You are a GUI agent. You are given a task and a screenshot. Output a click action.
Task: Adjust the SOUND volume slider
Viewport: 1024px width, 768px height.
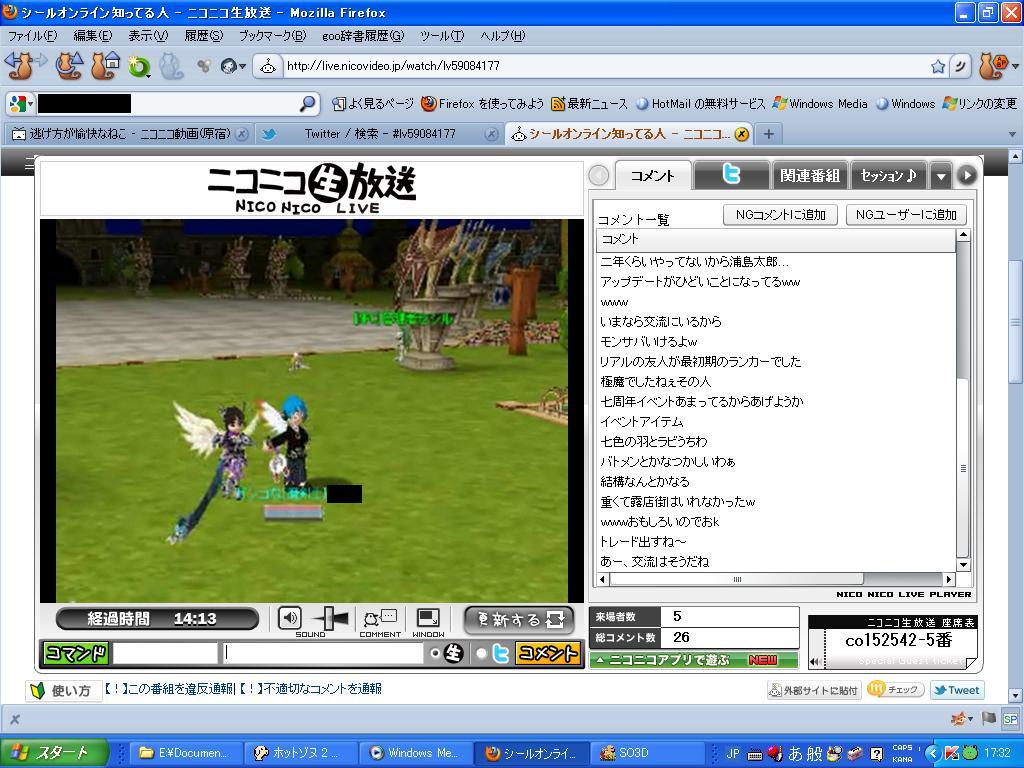point(330,618)
